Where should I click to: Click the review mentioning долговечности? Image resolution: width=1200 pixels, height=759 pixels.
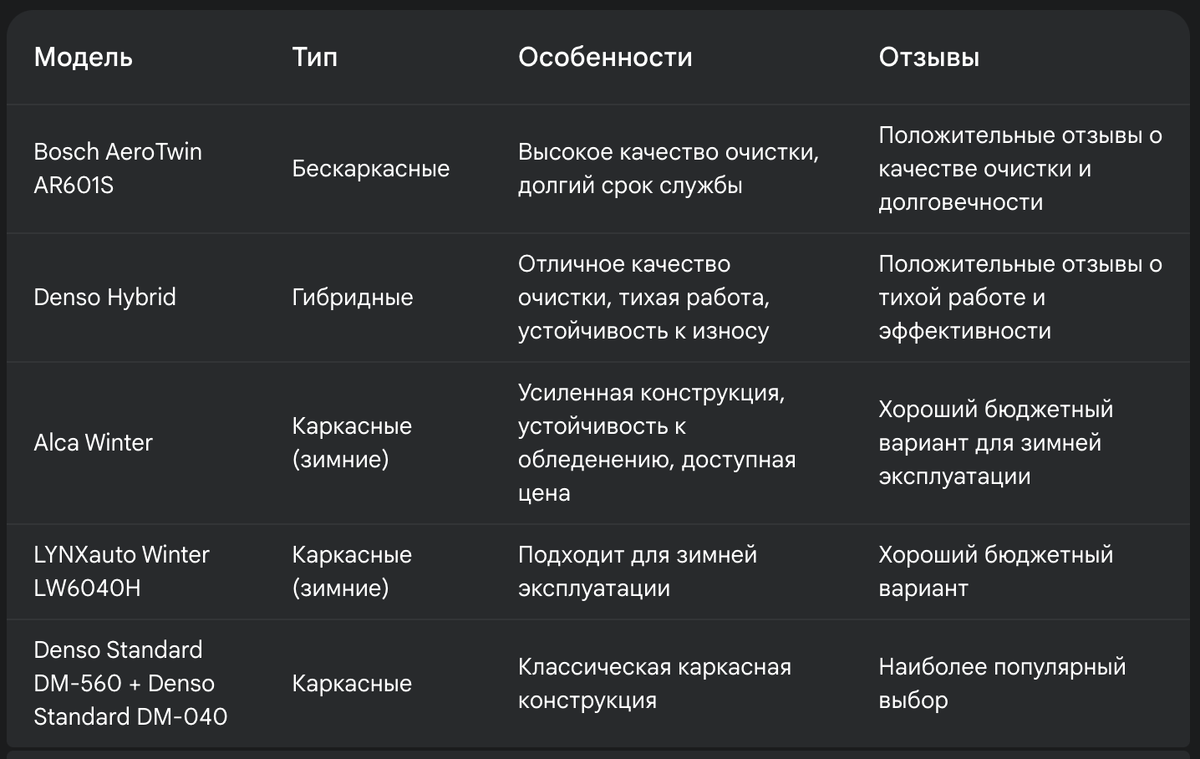(x=1020, y=169)
